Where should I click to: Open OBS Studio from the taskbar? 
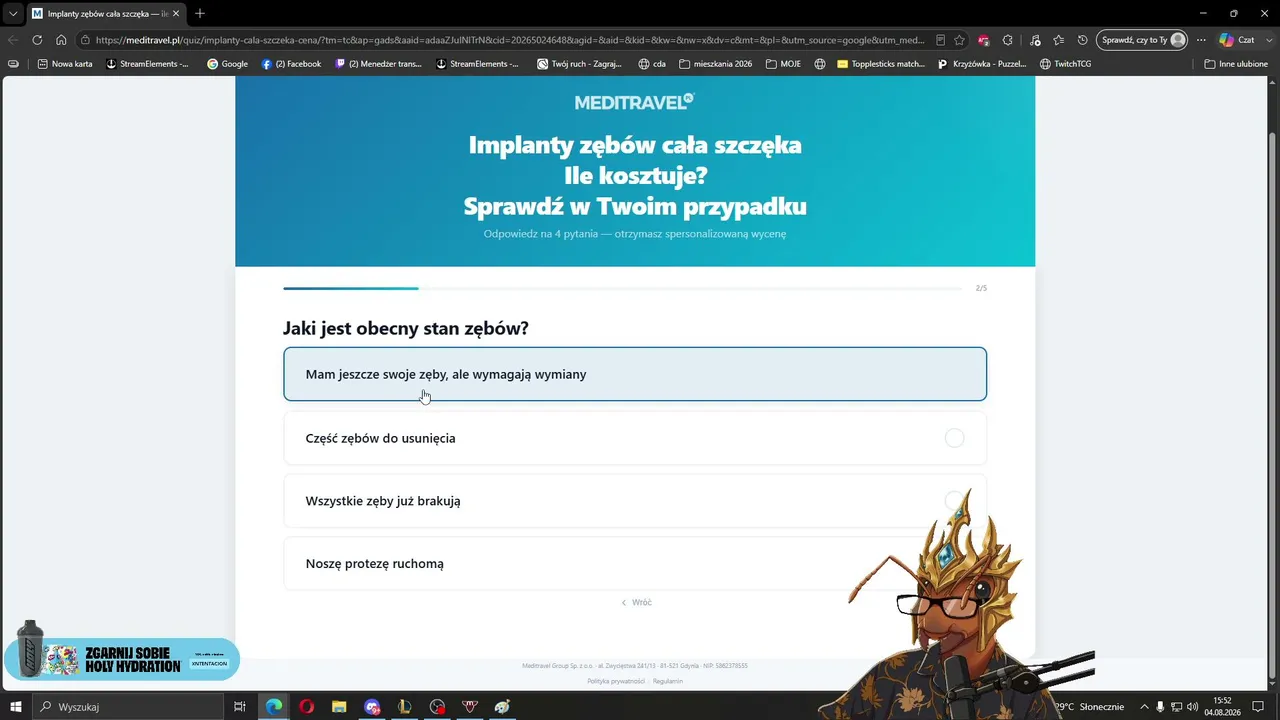pyautogui.click(x=437, y=707)
